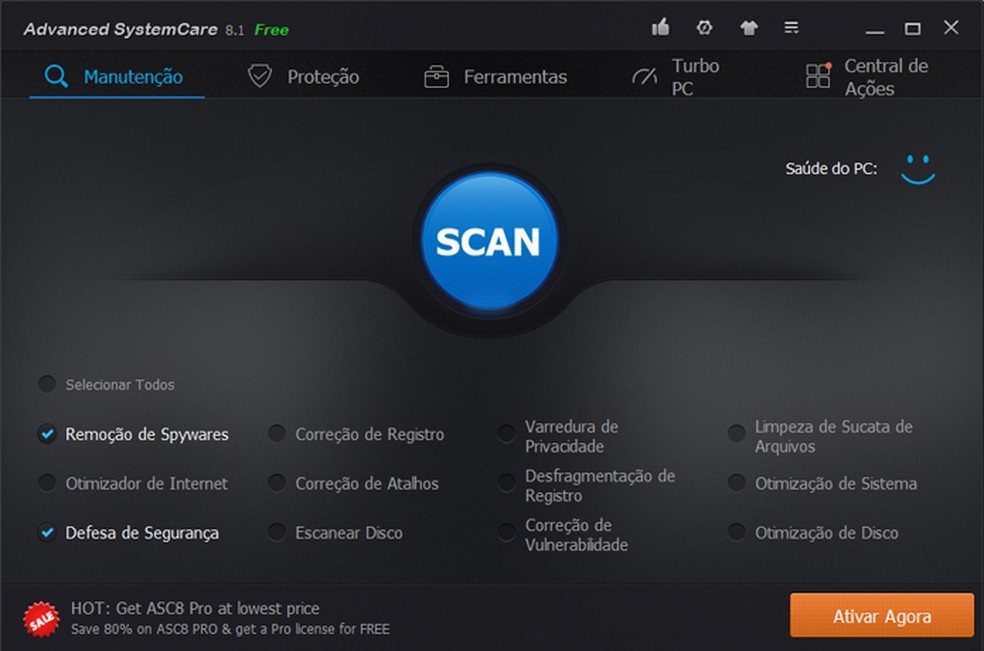Click the Manutenção magnifier icon

[x=56, y=75]
